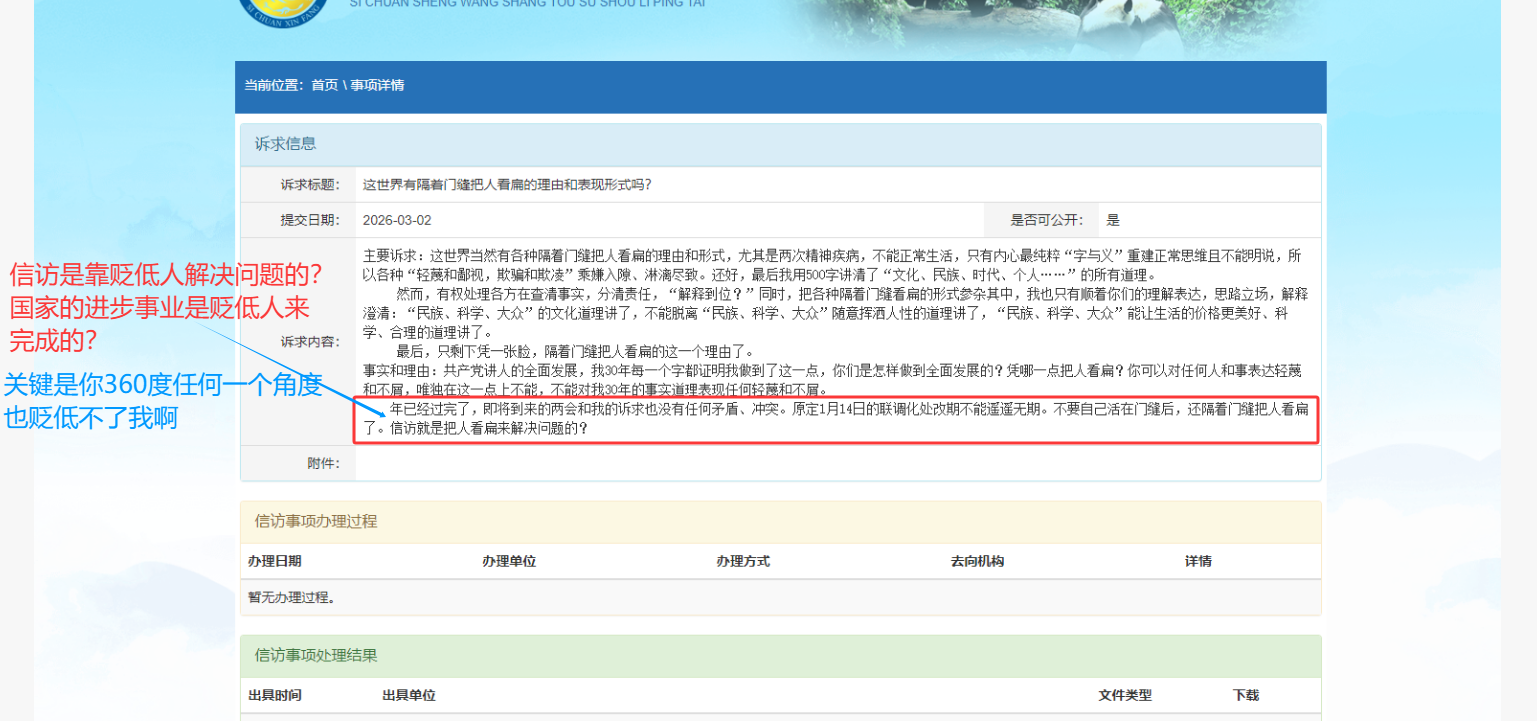Click the Sichuan Xinfang logo emblem

tap(271, 11)
